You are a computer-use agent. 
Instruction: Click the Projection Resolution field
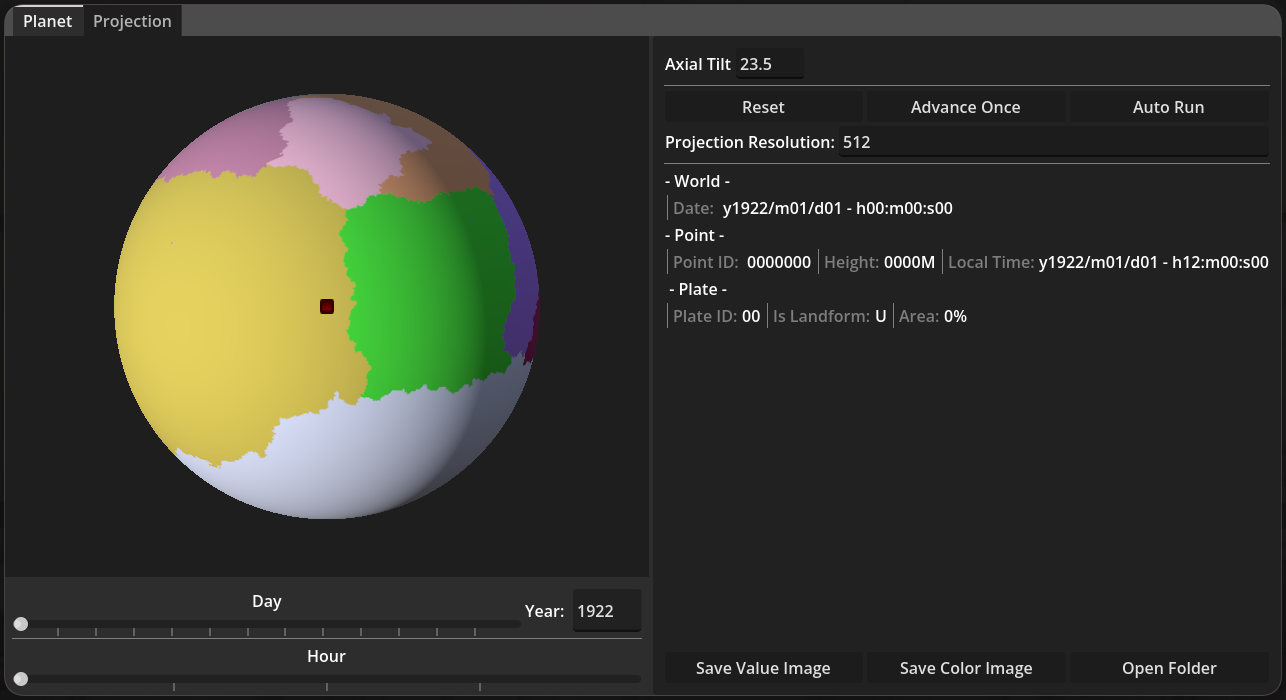(x=1053, y=142)
